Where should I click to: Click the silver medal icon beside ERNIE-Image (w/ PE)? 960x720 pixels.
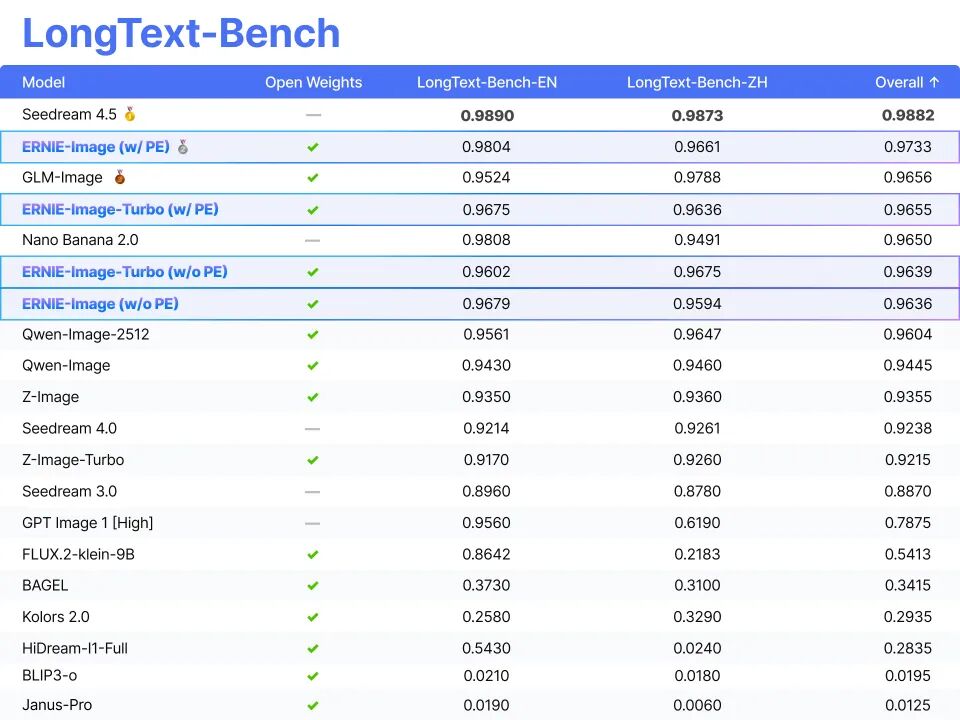coord(182,147)
